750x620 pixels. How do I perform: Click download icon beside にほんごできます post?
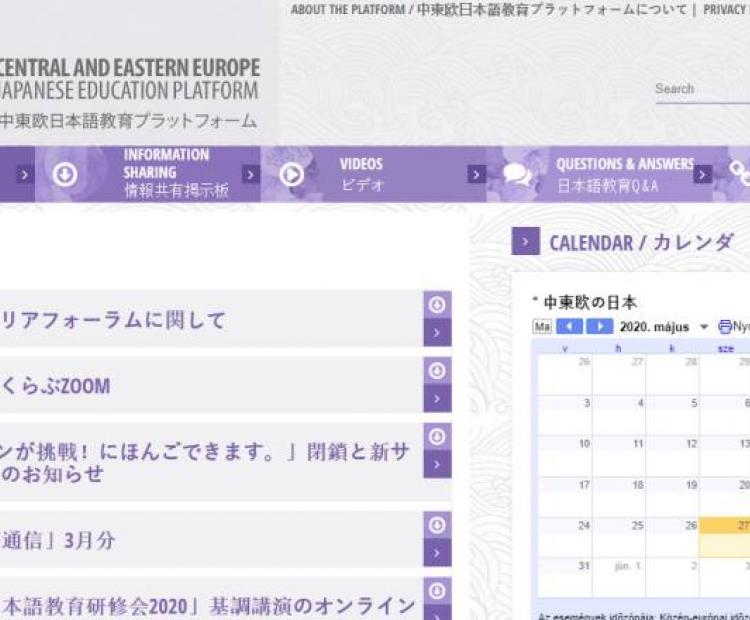click(437, 437)
